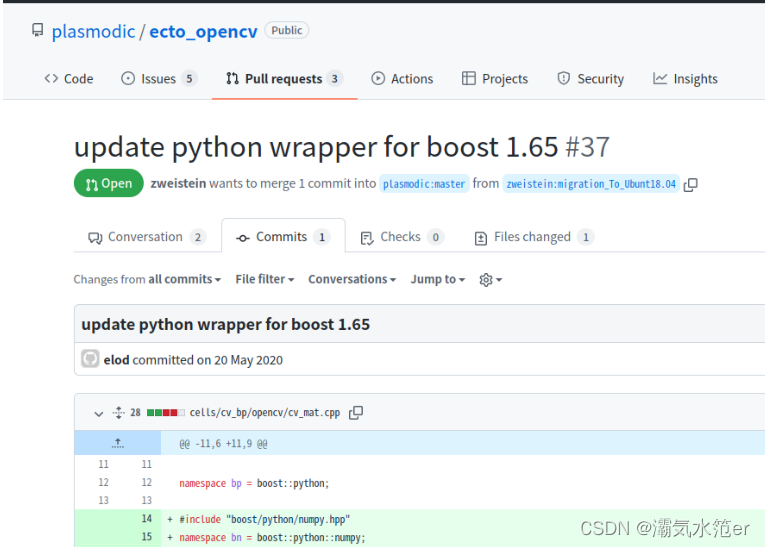This screenshot has height=547, width=765.
Task: Select new line number 14
Action: pos(147,518)
